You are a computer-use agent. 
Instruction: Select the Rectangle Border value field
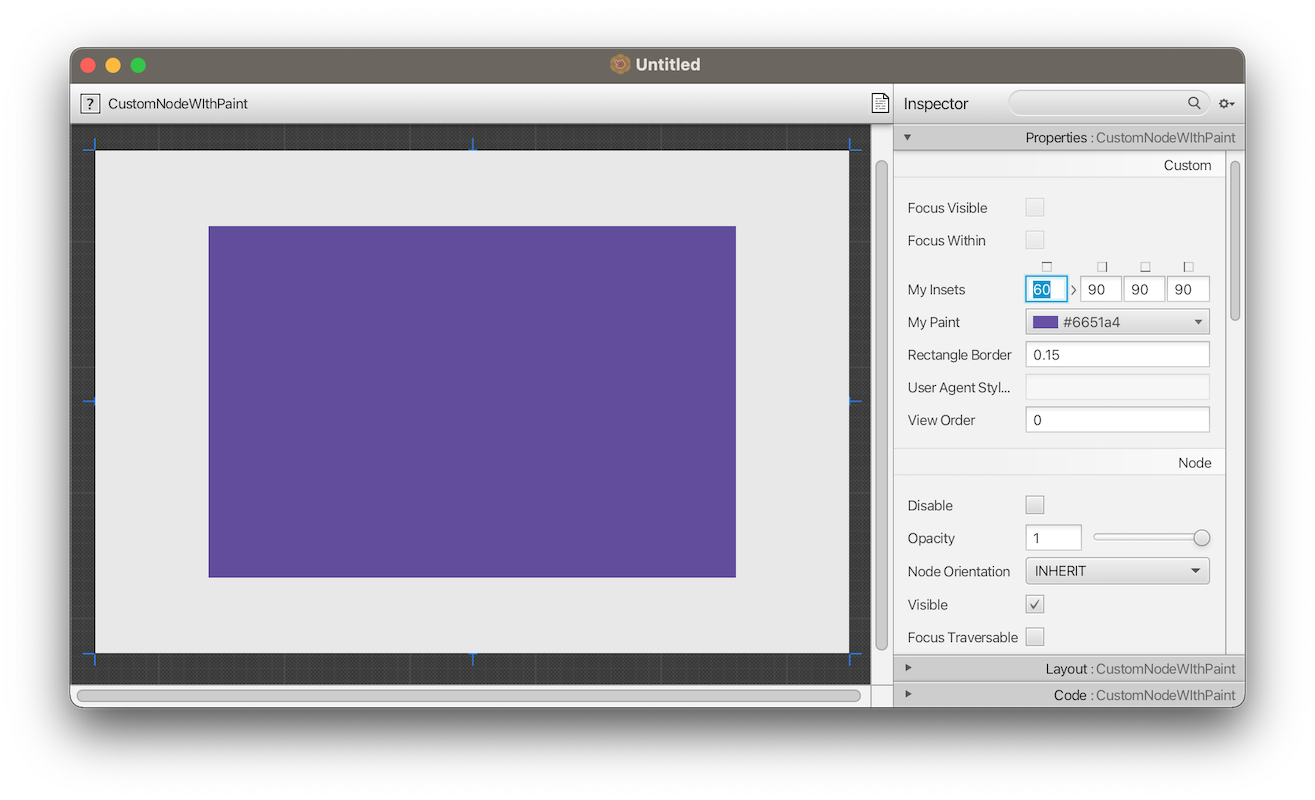(1117, 354)
